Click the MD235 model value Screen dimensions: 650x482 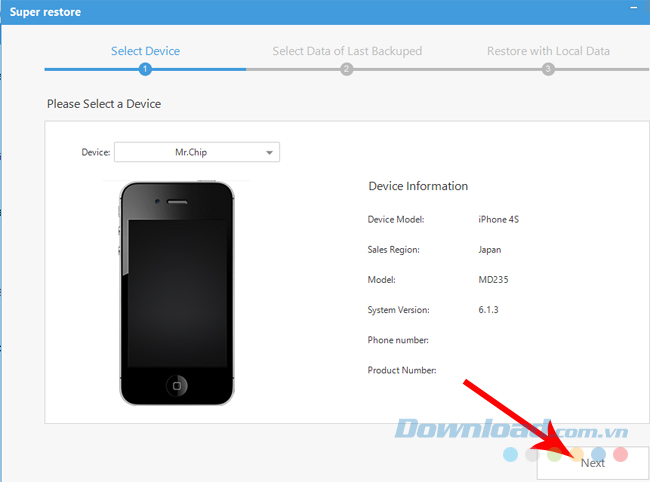pos(495,280)
